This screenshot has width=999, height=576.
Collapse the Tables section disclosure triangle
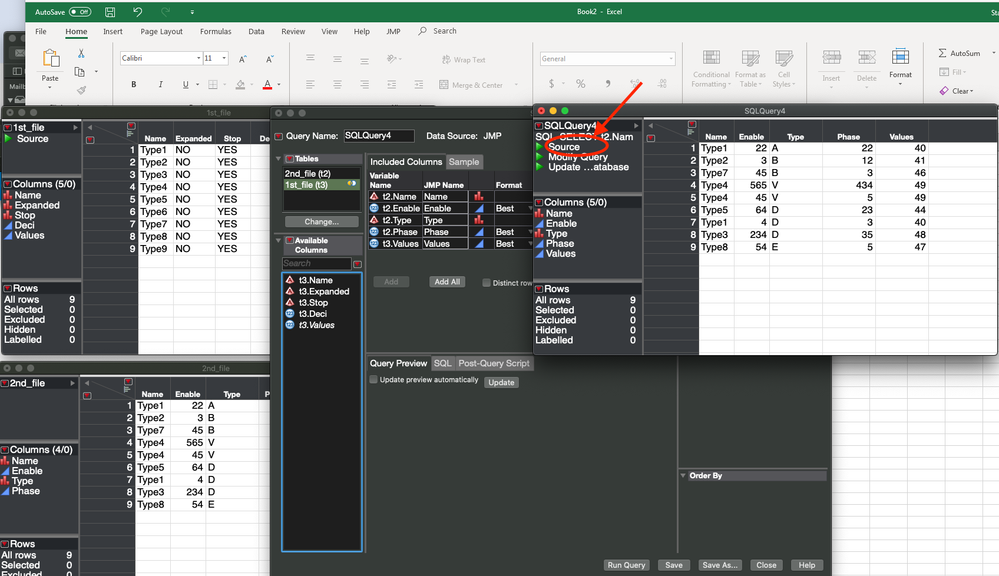point(279,158)
